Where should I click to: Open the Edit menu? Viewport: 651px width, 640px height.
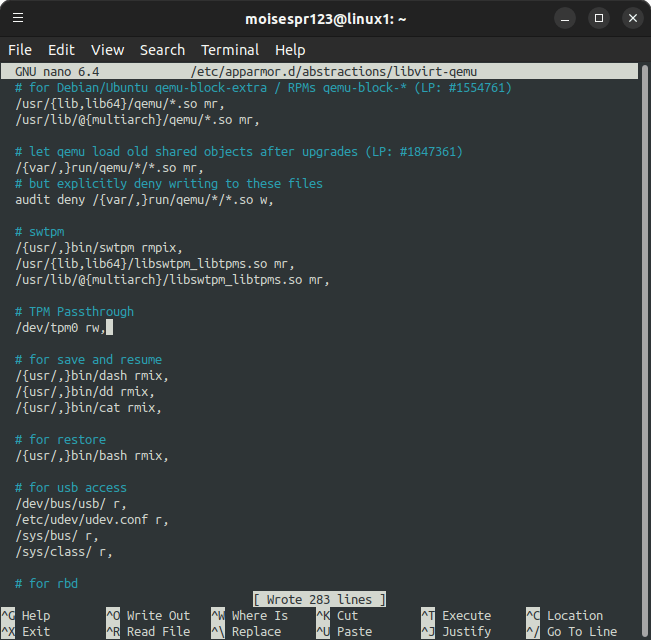click(x=61, y=50)
